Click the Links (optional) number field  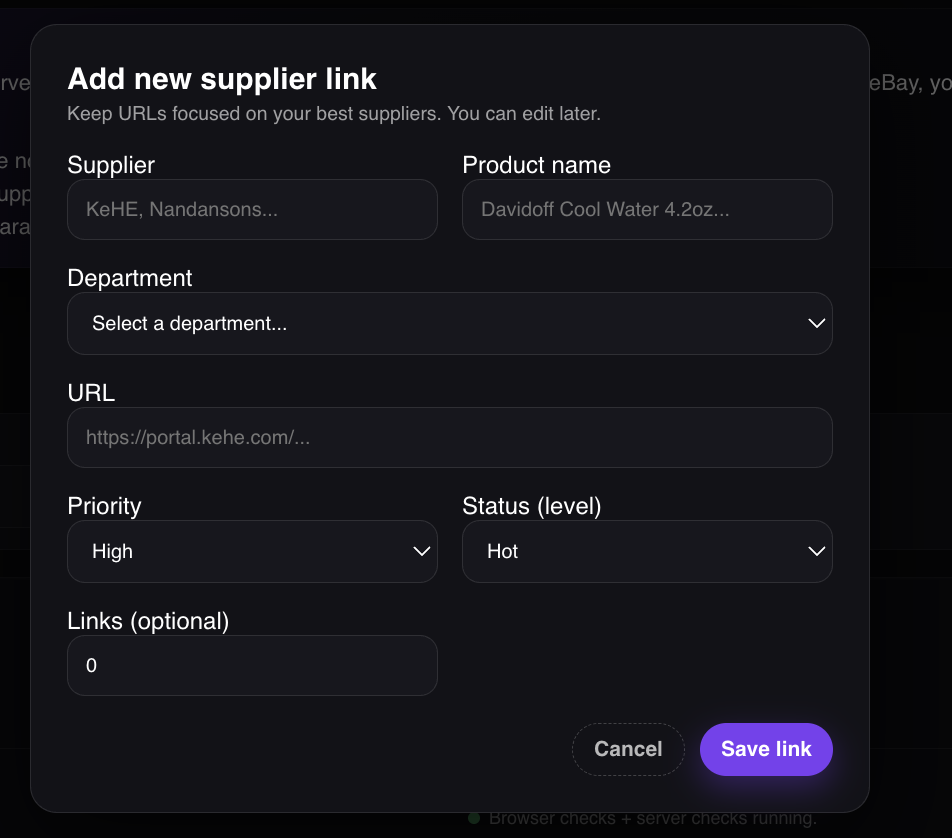pos(252,665)
